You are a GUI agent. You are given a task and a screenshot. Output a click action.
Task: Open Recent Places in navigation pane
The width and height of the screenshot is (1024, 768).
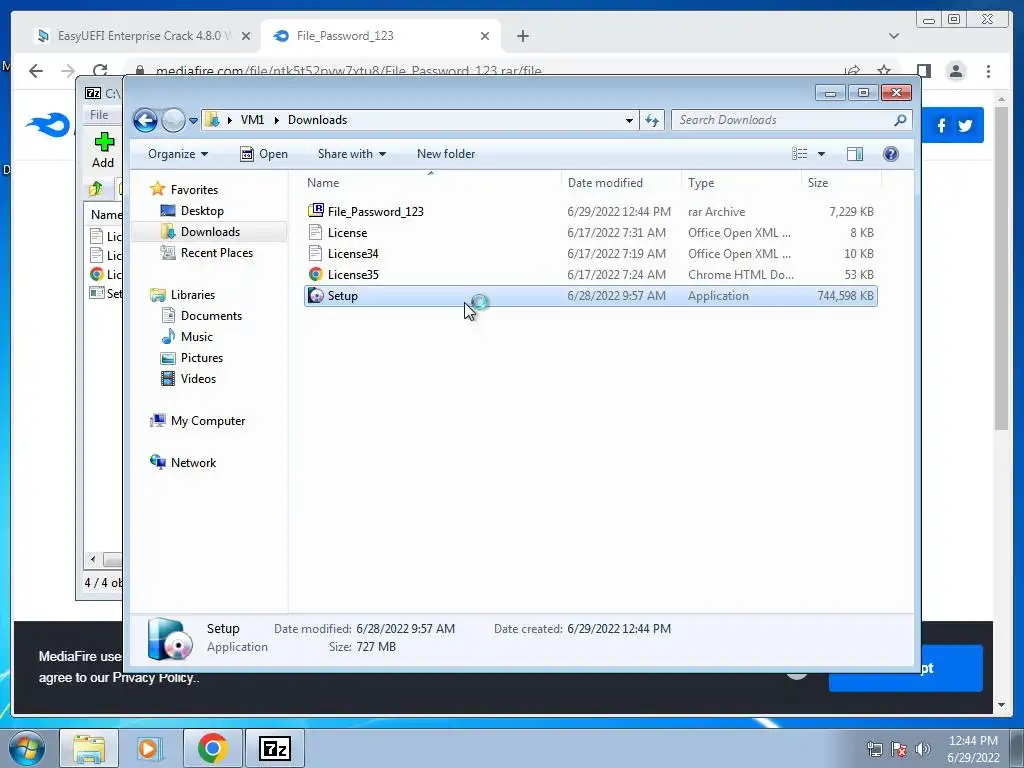(206, 253)
